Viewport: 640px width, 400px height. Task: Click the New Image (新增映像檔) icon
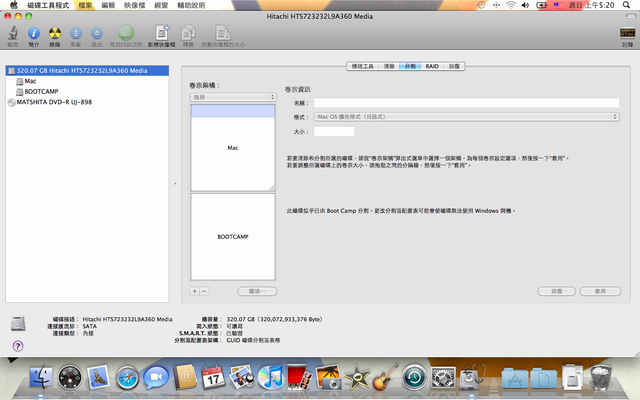[x=162, y=33]
